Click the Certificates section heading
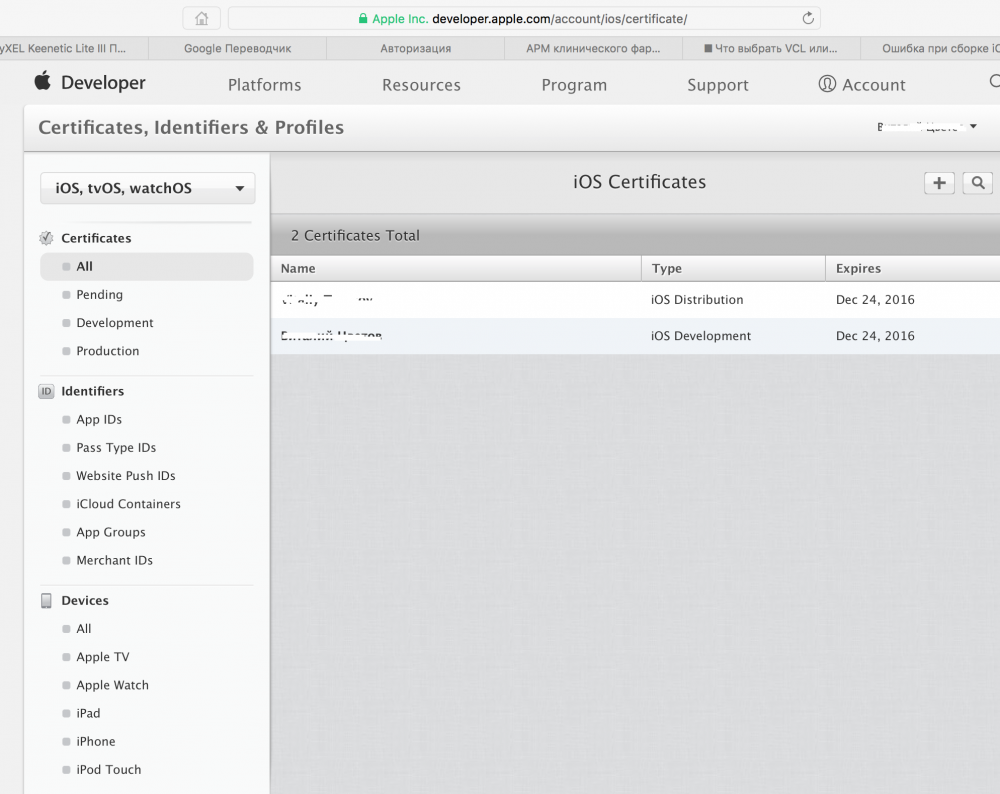 (96, 238)
